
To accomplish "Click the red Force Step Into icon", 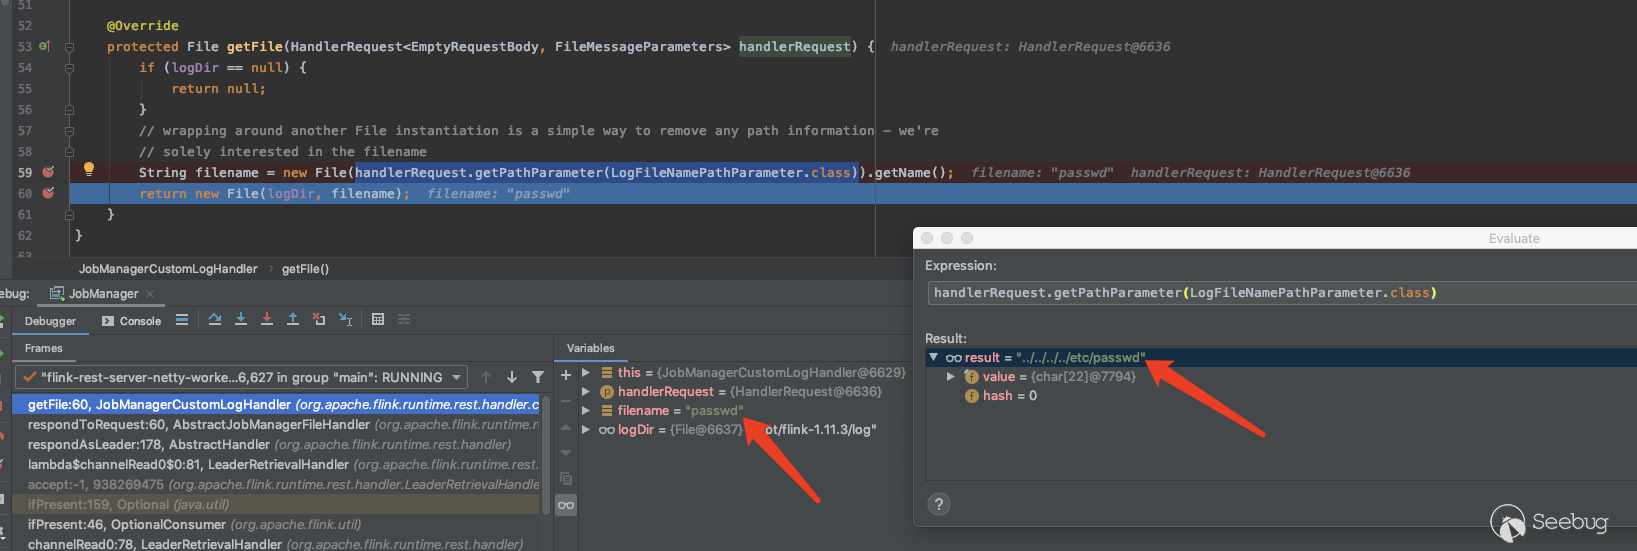I will [267, 320].
